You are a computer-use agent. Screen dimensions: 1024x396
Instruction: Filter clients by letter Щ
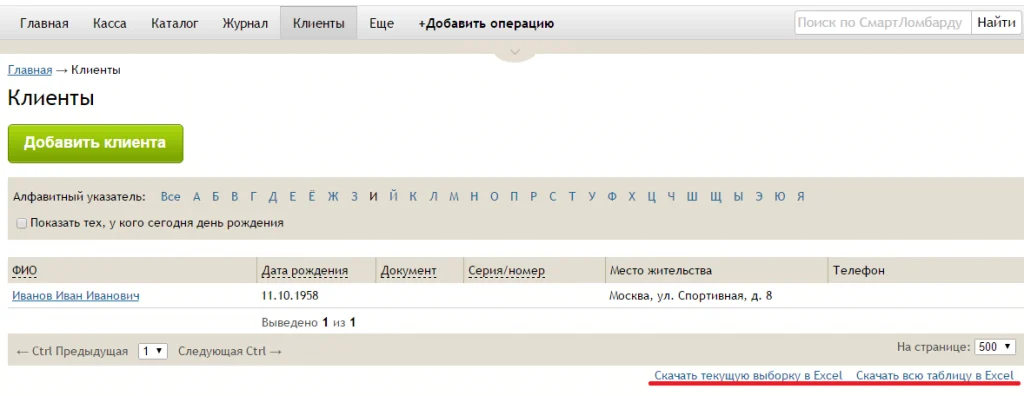(715, 197)
